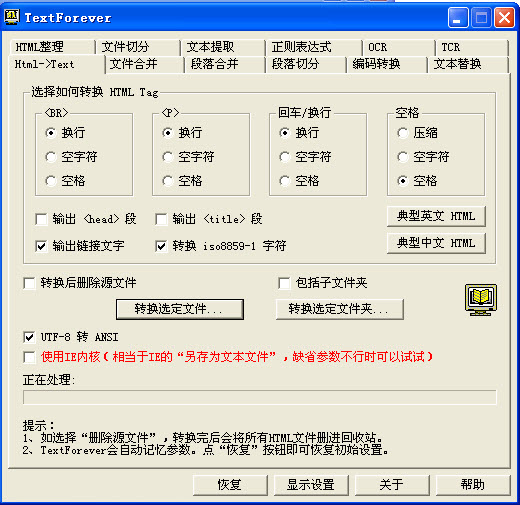This screenshot has height=505, width=520.
Task: Enable 转换后删除源文件 checkbox
Action: (29, 283)
